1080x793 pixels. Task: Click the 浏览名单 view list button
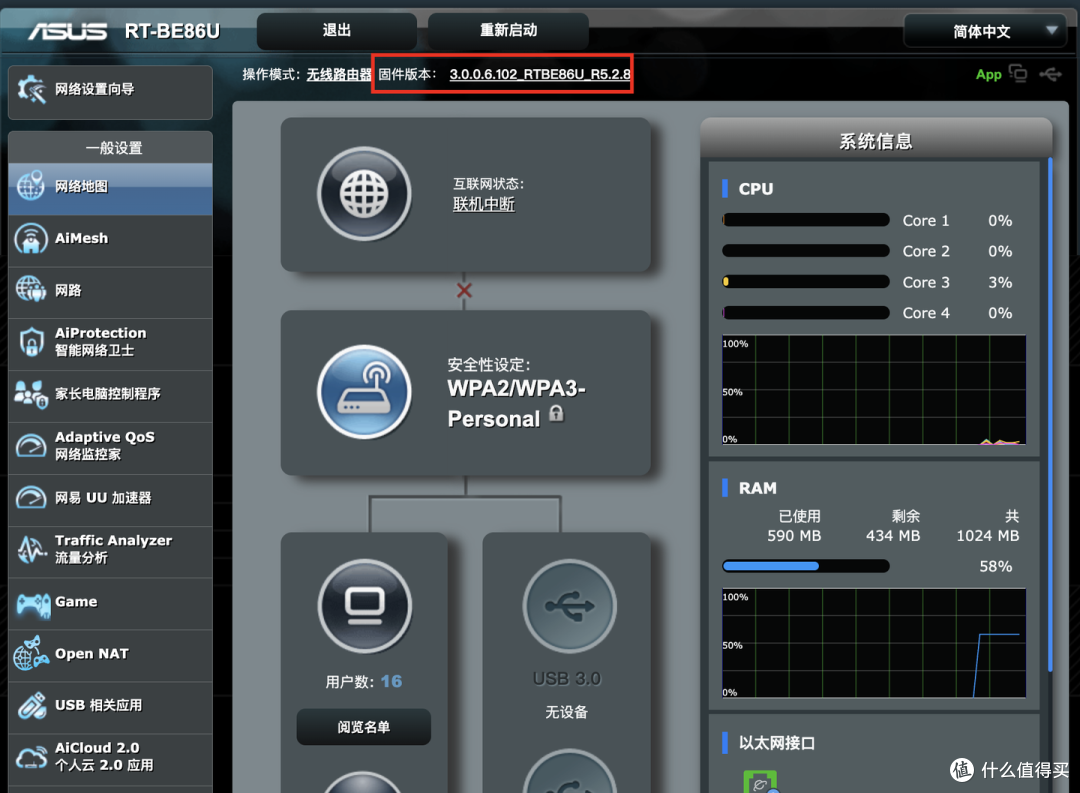coord(364,727)
